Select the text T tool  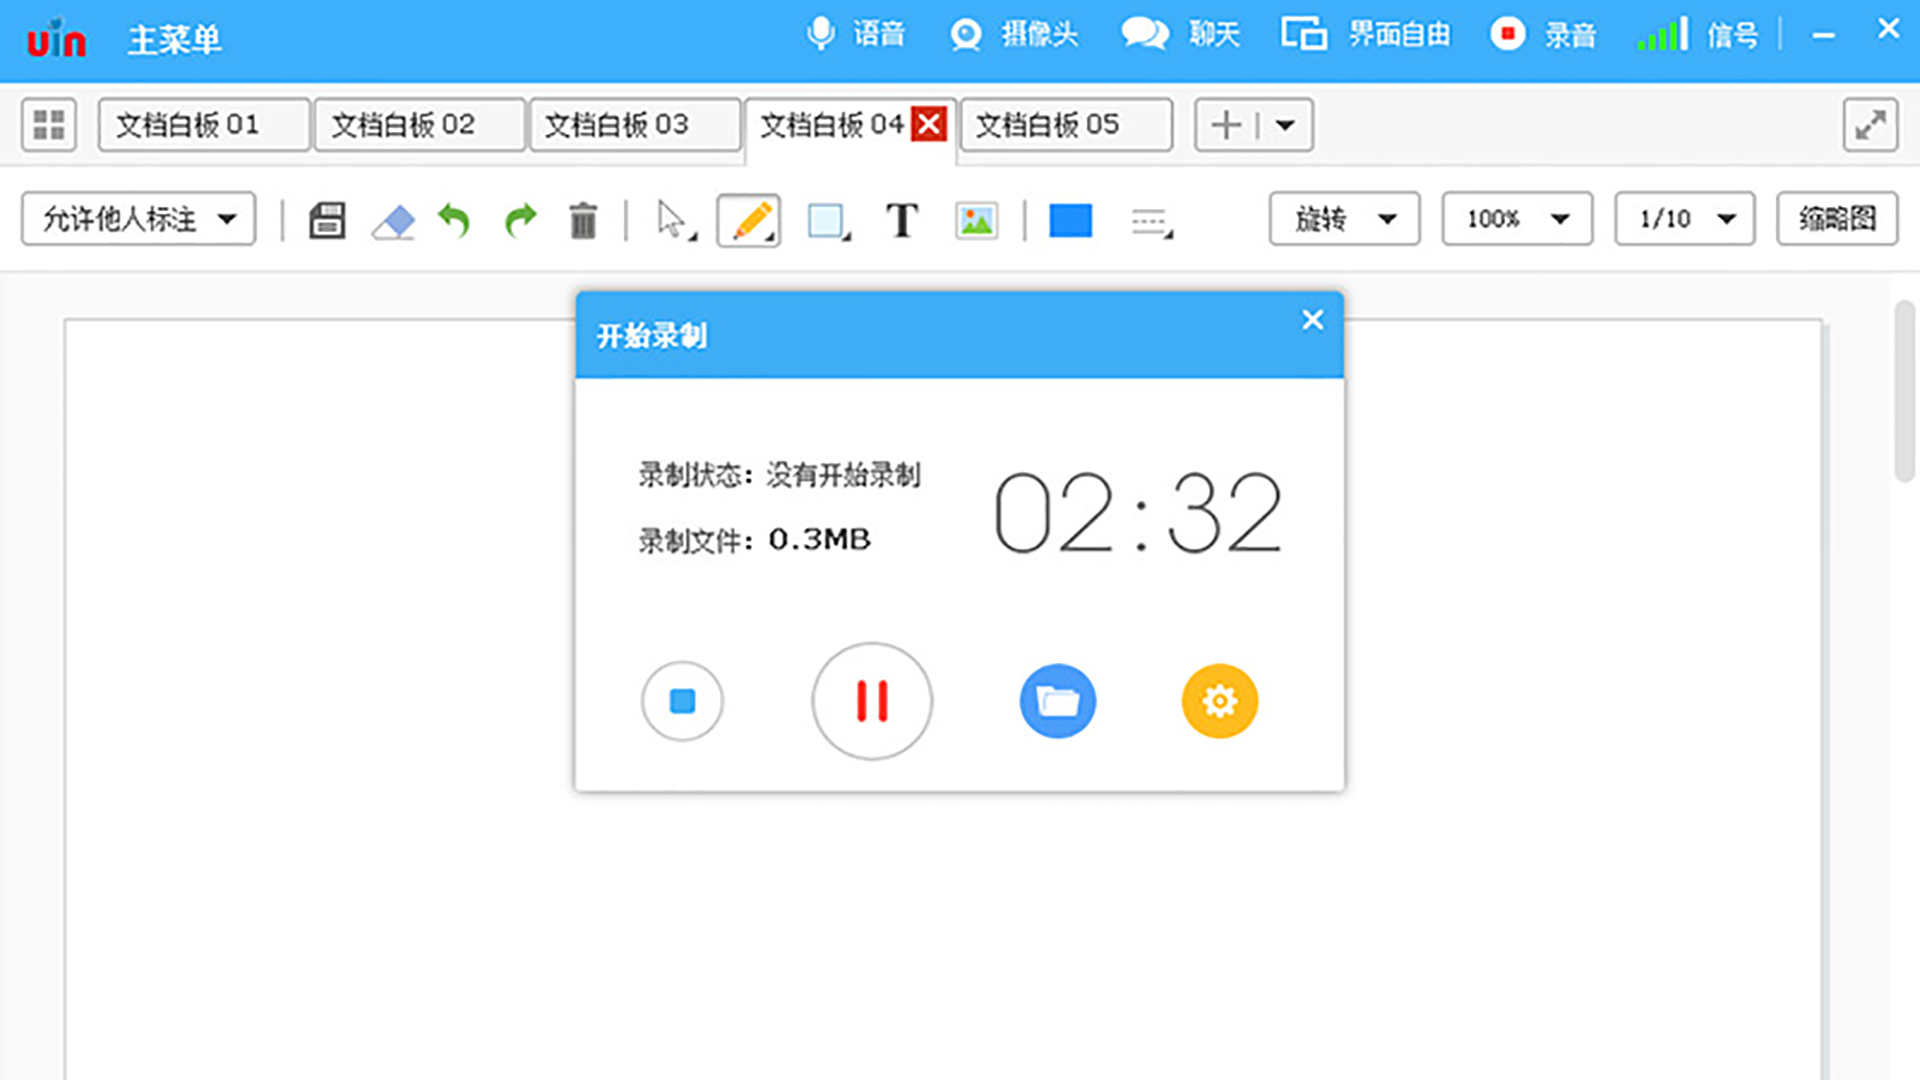[x=902, y=220]
